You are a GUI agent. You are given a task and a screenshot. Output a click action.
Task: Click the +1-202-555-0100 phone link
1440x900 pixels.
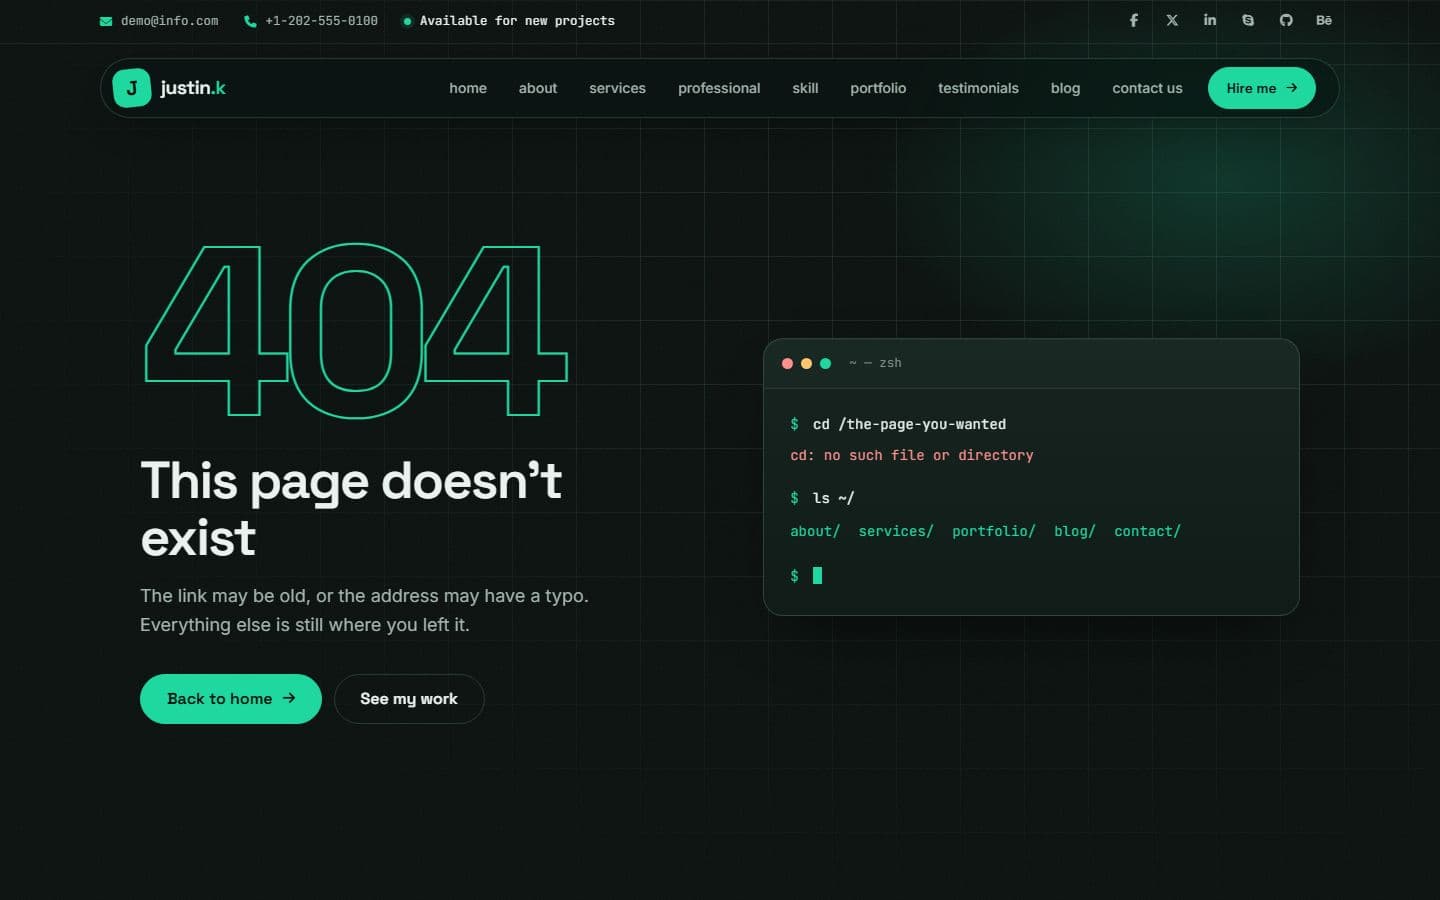[321, 21]
